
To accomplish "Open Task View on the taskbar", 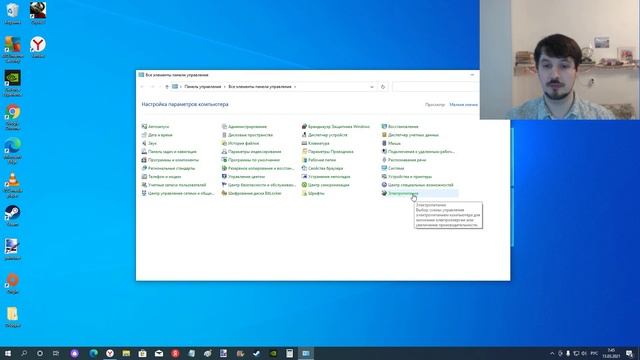I will [x=56, y=353].
